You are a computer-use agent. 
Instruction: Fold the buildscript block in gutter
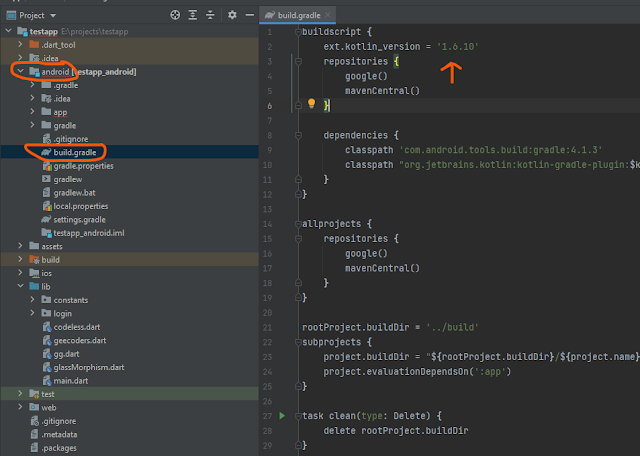[297, 31]
